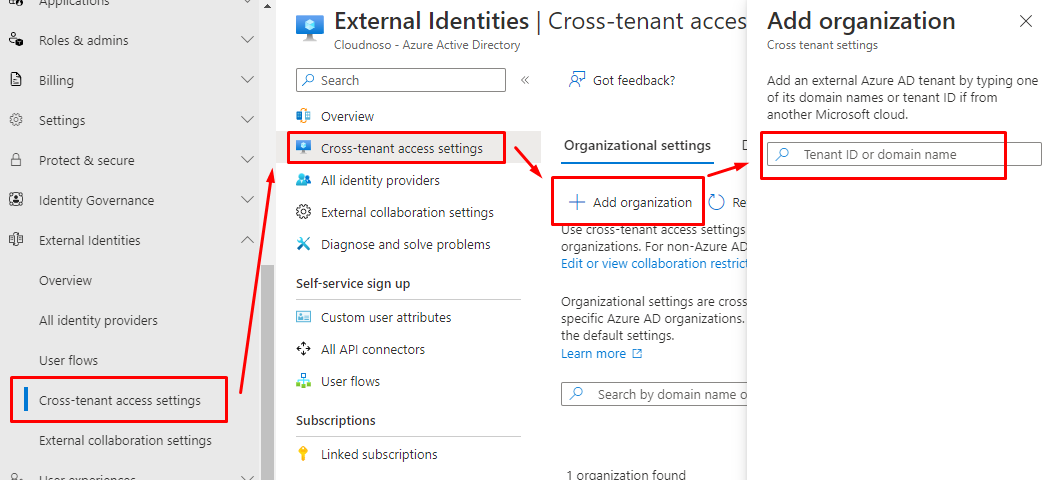This screenshot has width=1056, height=480.
Task: Close the Add organization panel
Action: [1025, 21]
